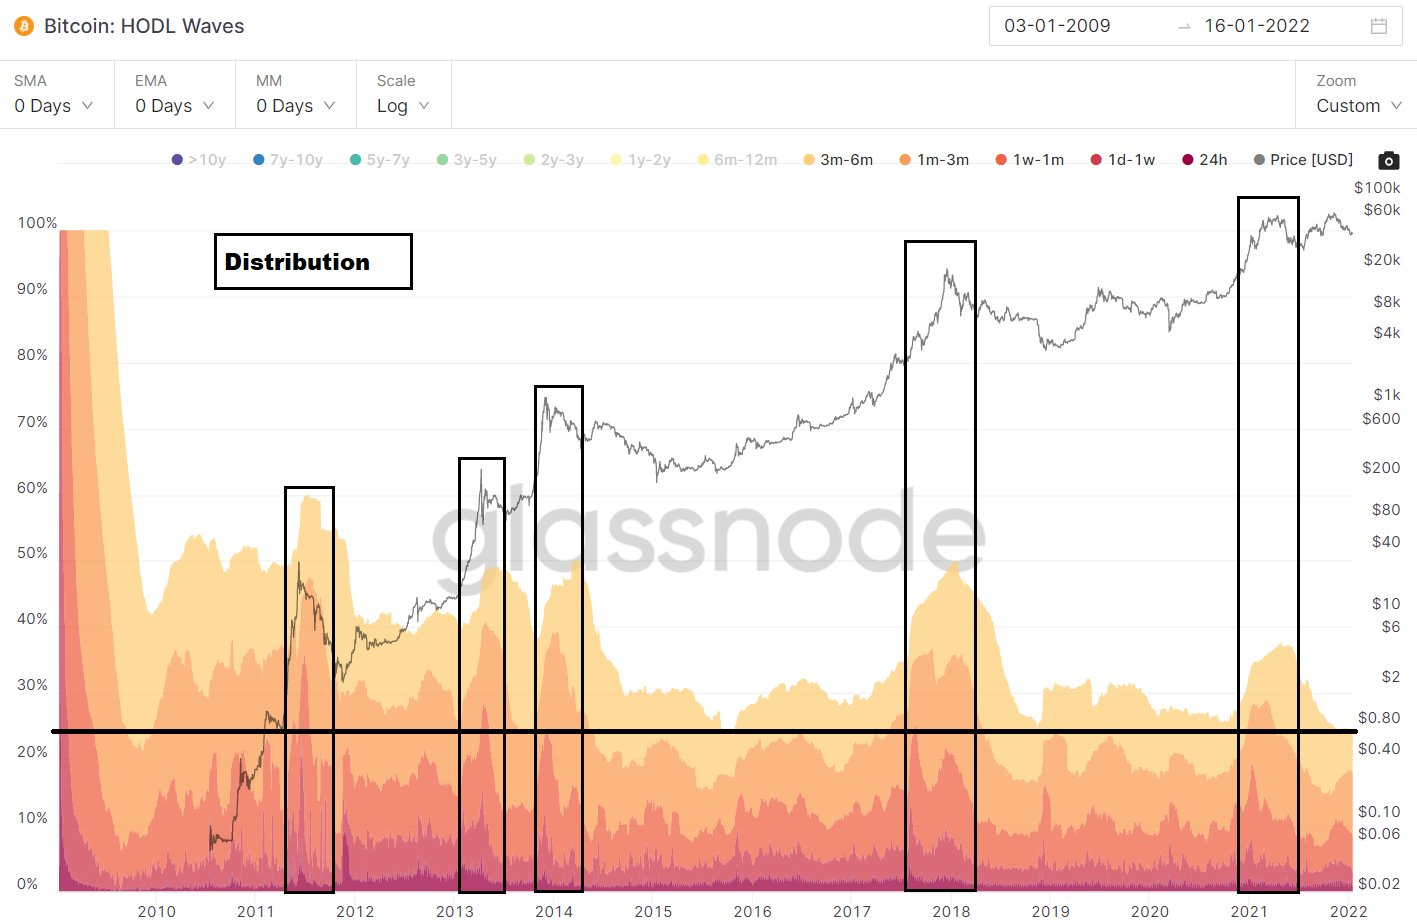
Task: Open the SMA days dropdown
Action: coord(54,106)
